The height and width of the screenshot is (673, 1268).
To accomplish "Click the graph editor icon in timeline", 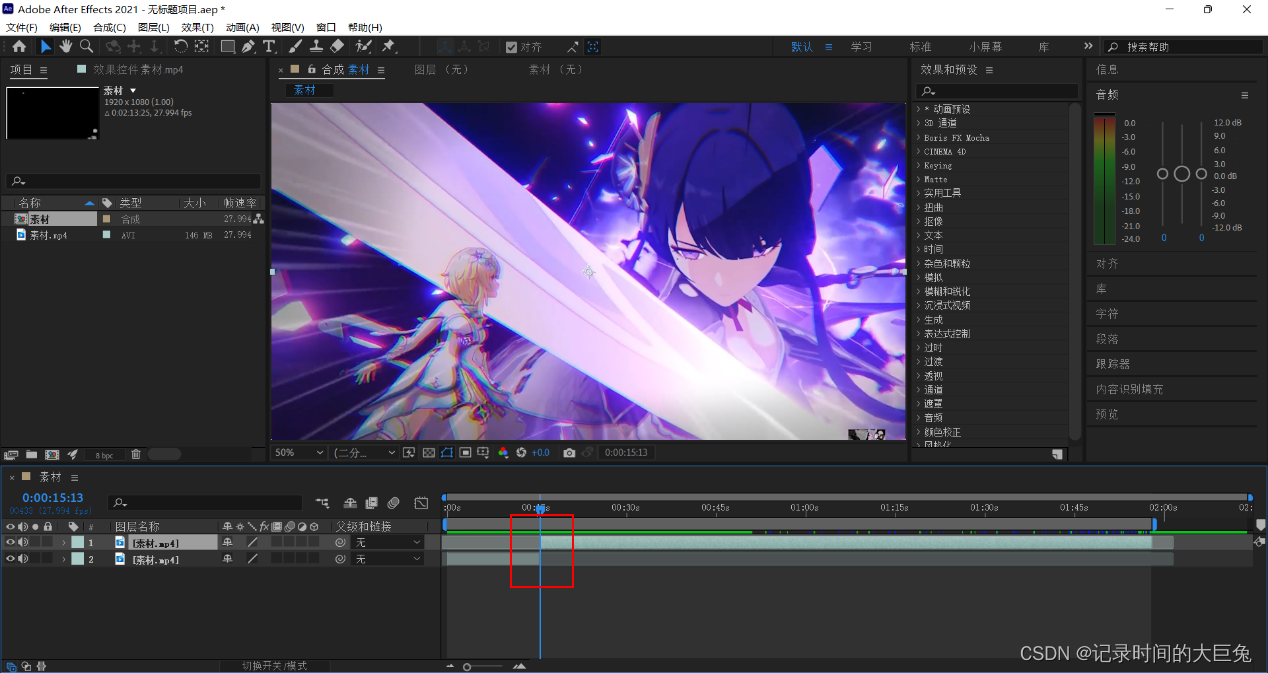I will [x=421, y=503].
